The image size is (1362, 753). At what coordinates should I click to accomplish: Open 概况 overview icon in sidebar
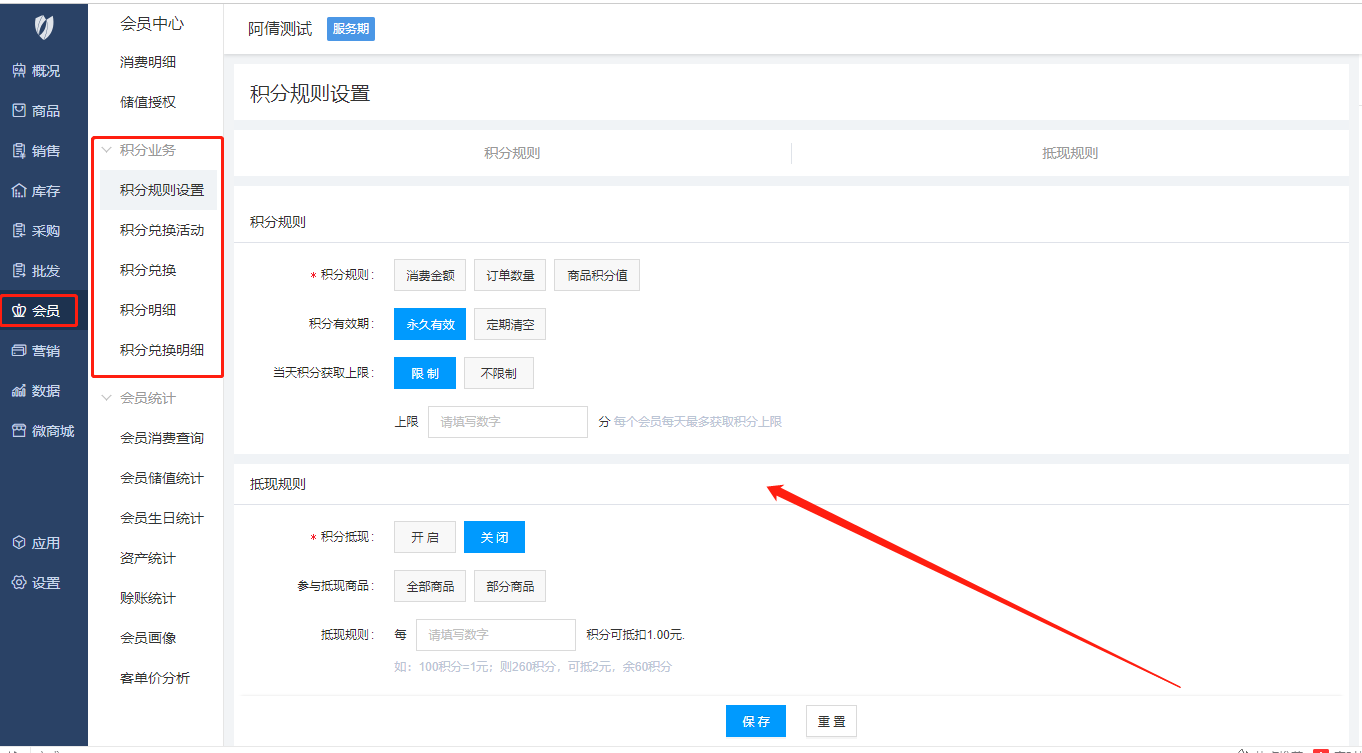pos(19,71)
